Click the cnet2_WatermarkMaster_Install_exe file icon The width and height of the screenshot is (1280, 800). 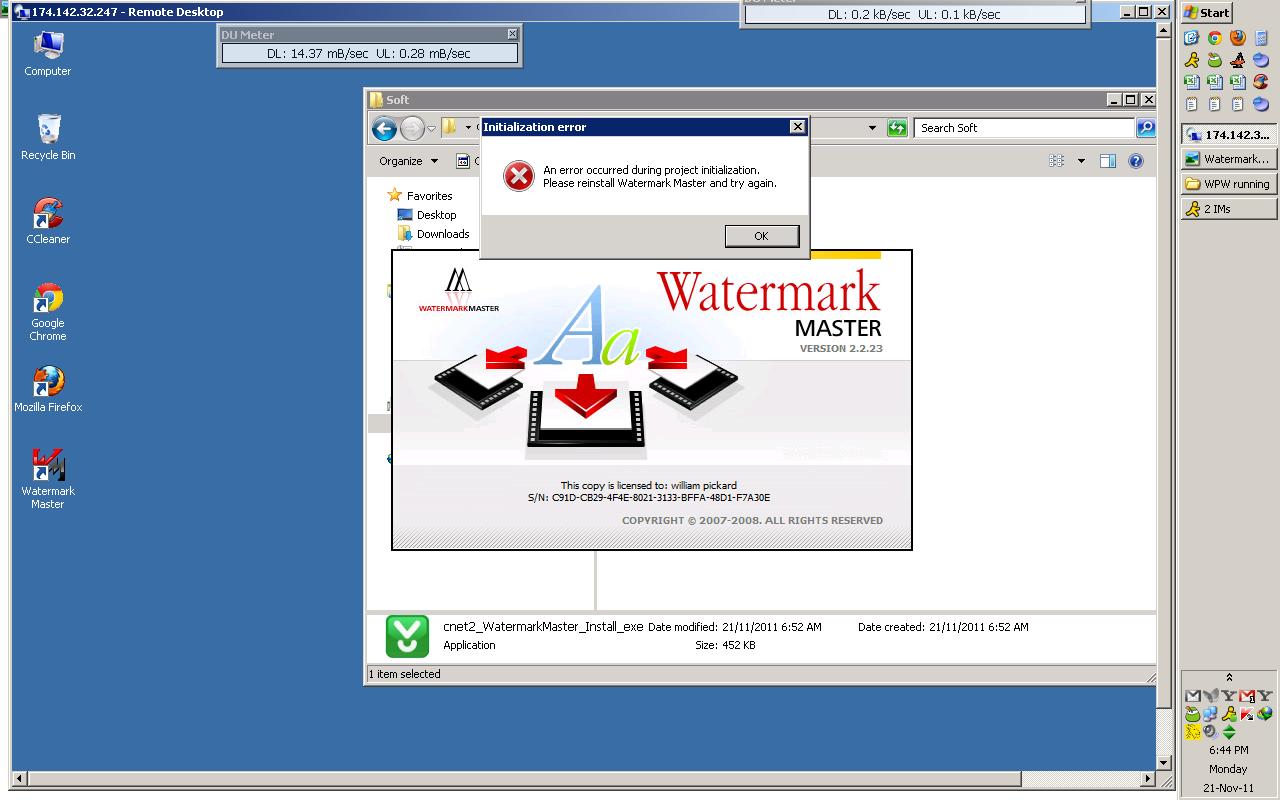(407, 636)
